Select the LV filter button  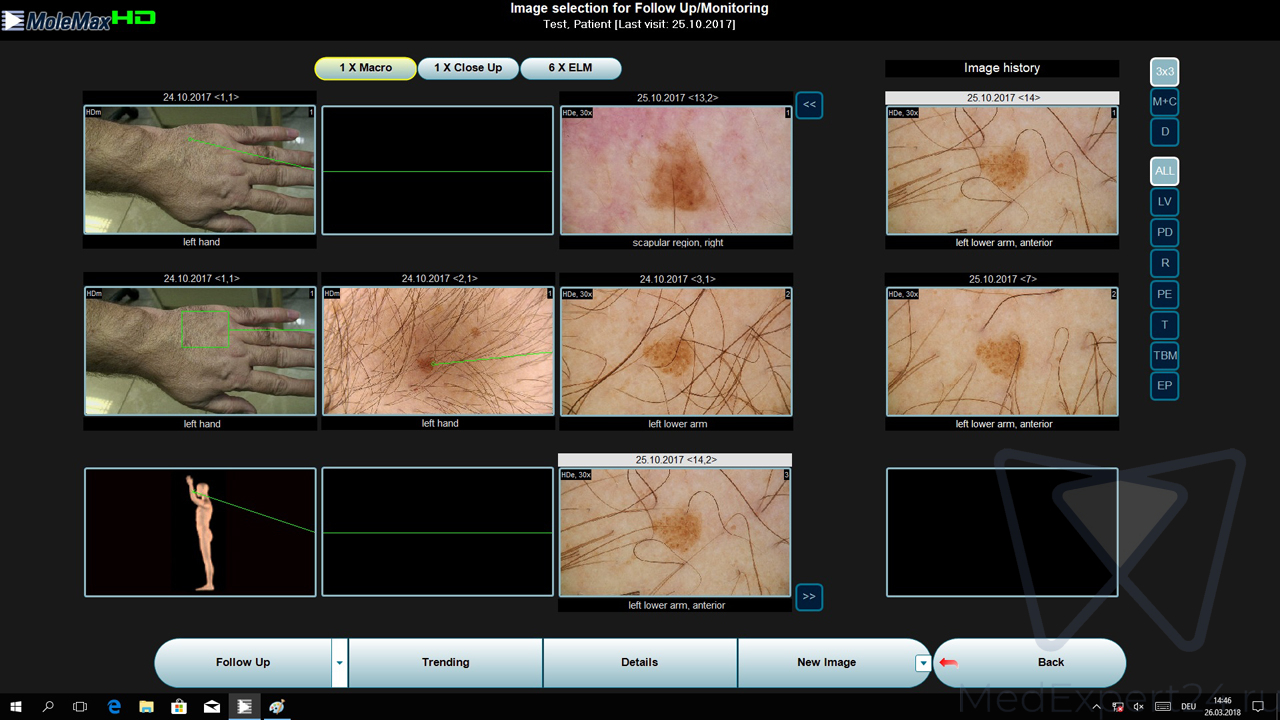1164,202
